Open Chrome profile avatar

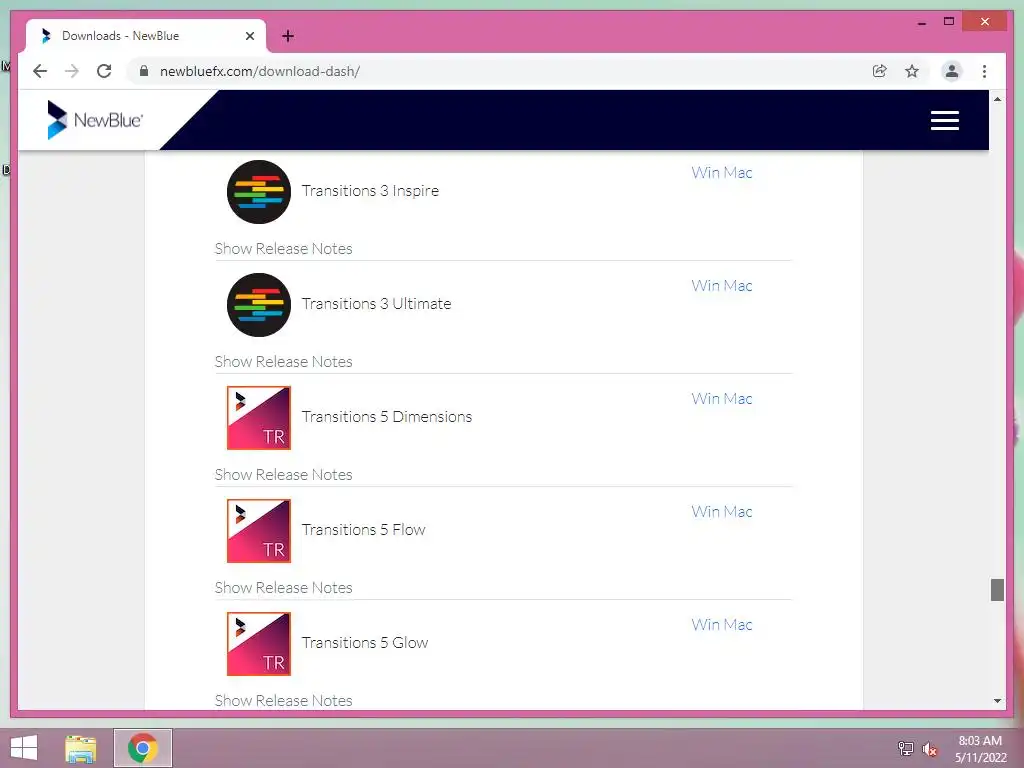point(952,71)
